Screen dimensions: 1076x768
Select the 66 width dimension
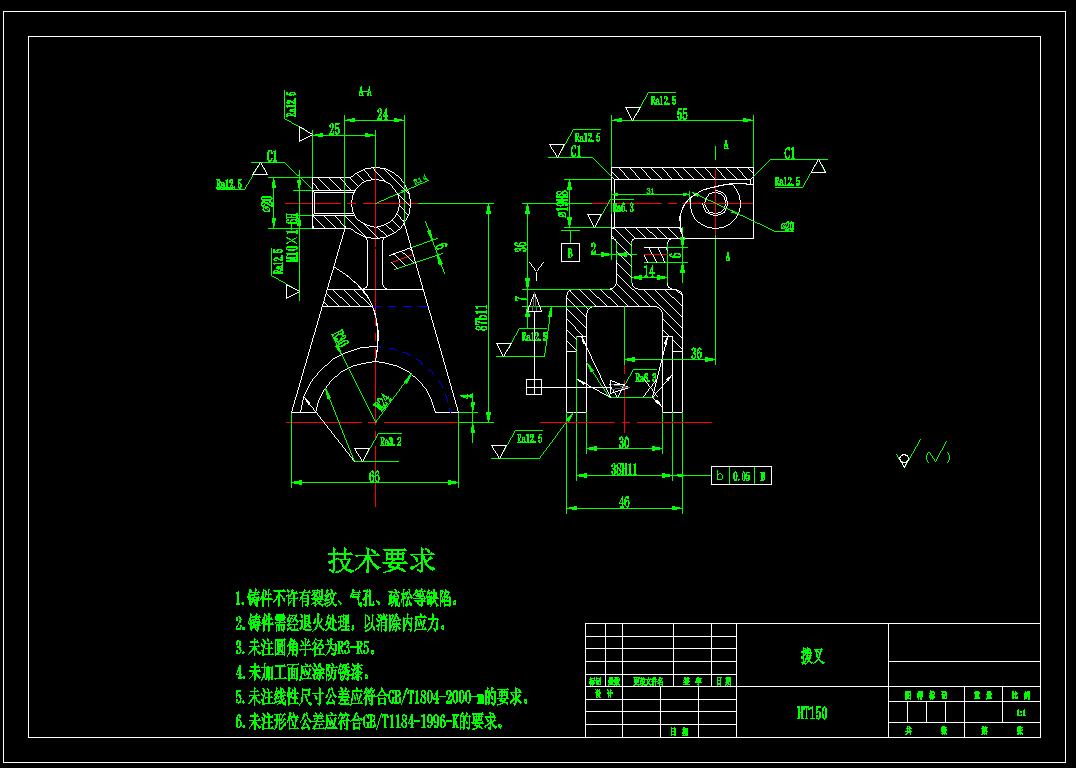coord(374,476)
